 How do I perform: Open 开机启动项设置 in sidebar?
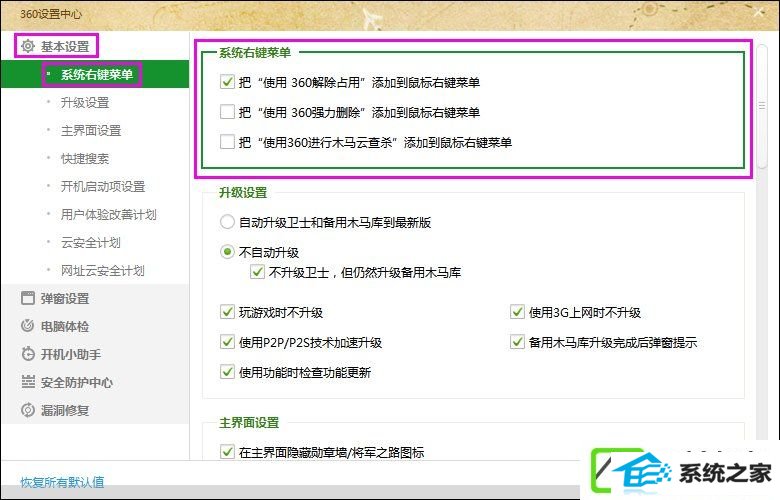[103, 186]
